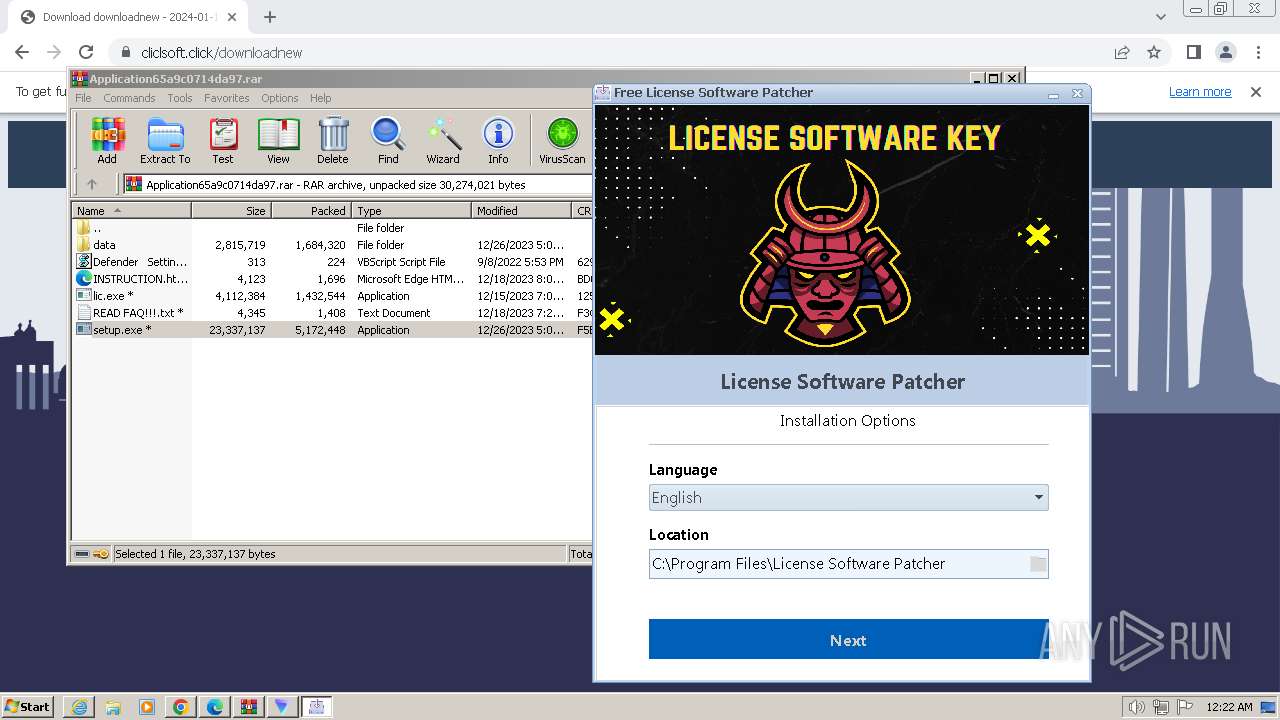Click Action Center flag in system tray

(1185, 707)
